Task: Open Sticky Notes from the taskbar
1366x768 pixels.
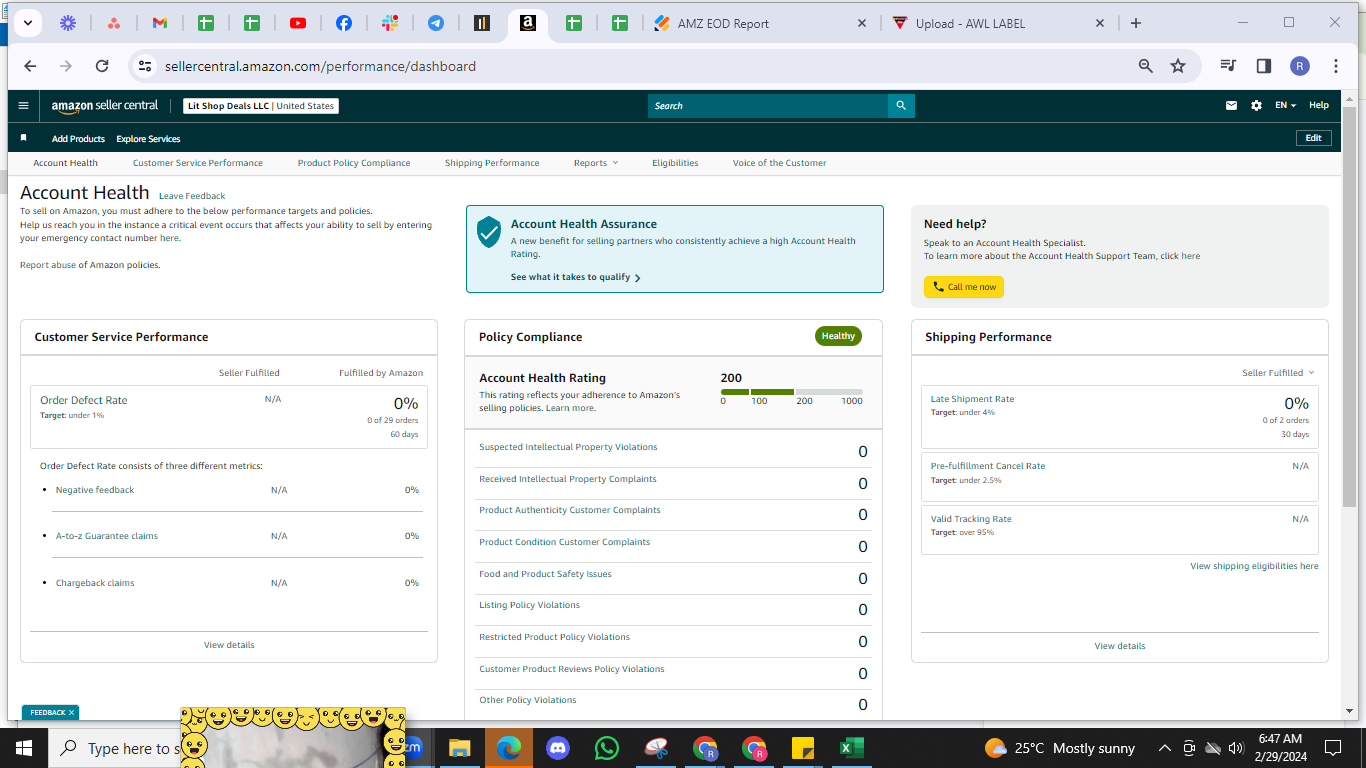Action: (803, 748)
